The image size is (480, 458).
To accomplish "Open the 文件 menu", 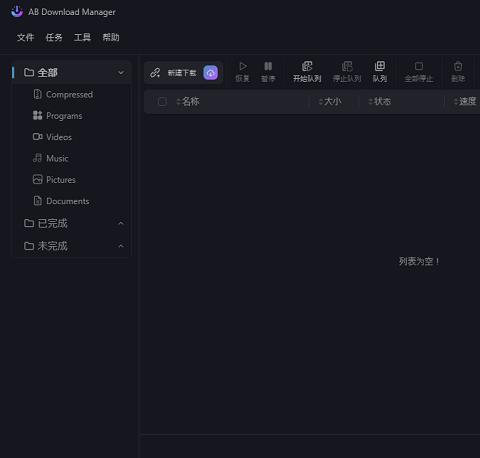I will tap(25, 37).
